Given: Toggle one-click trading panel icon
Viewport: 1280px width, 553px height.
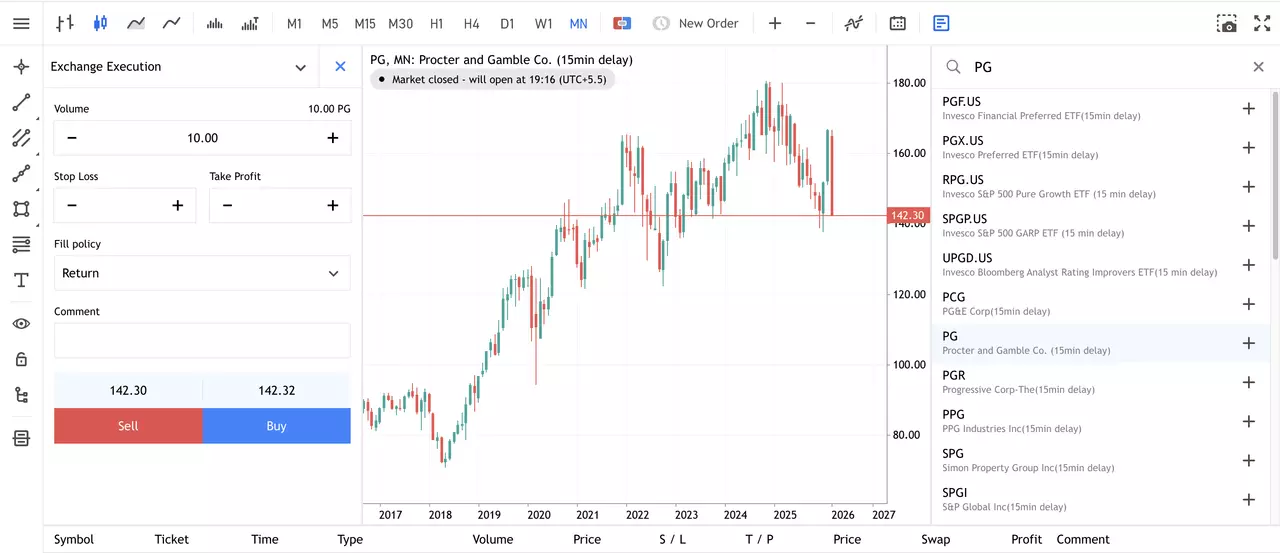Looking at the screenshot, I should [x=622, y=23].
